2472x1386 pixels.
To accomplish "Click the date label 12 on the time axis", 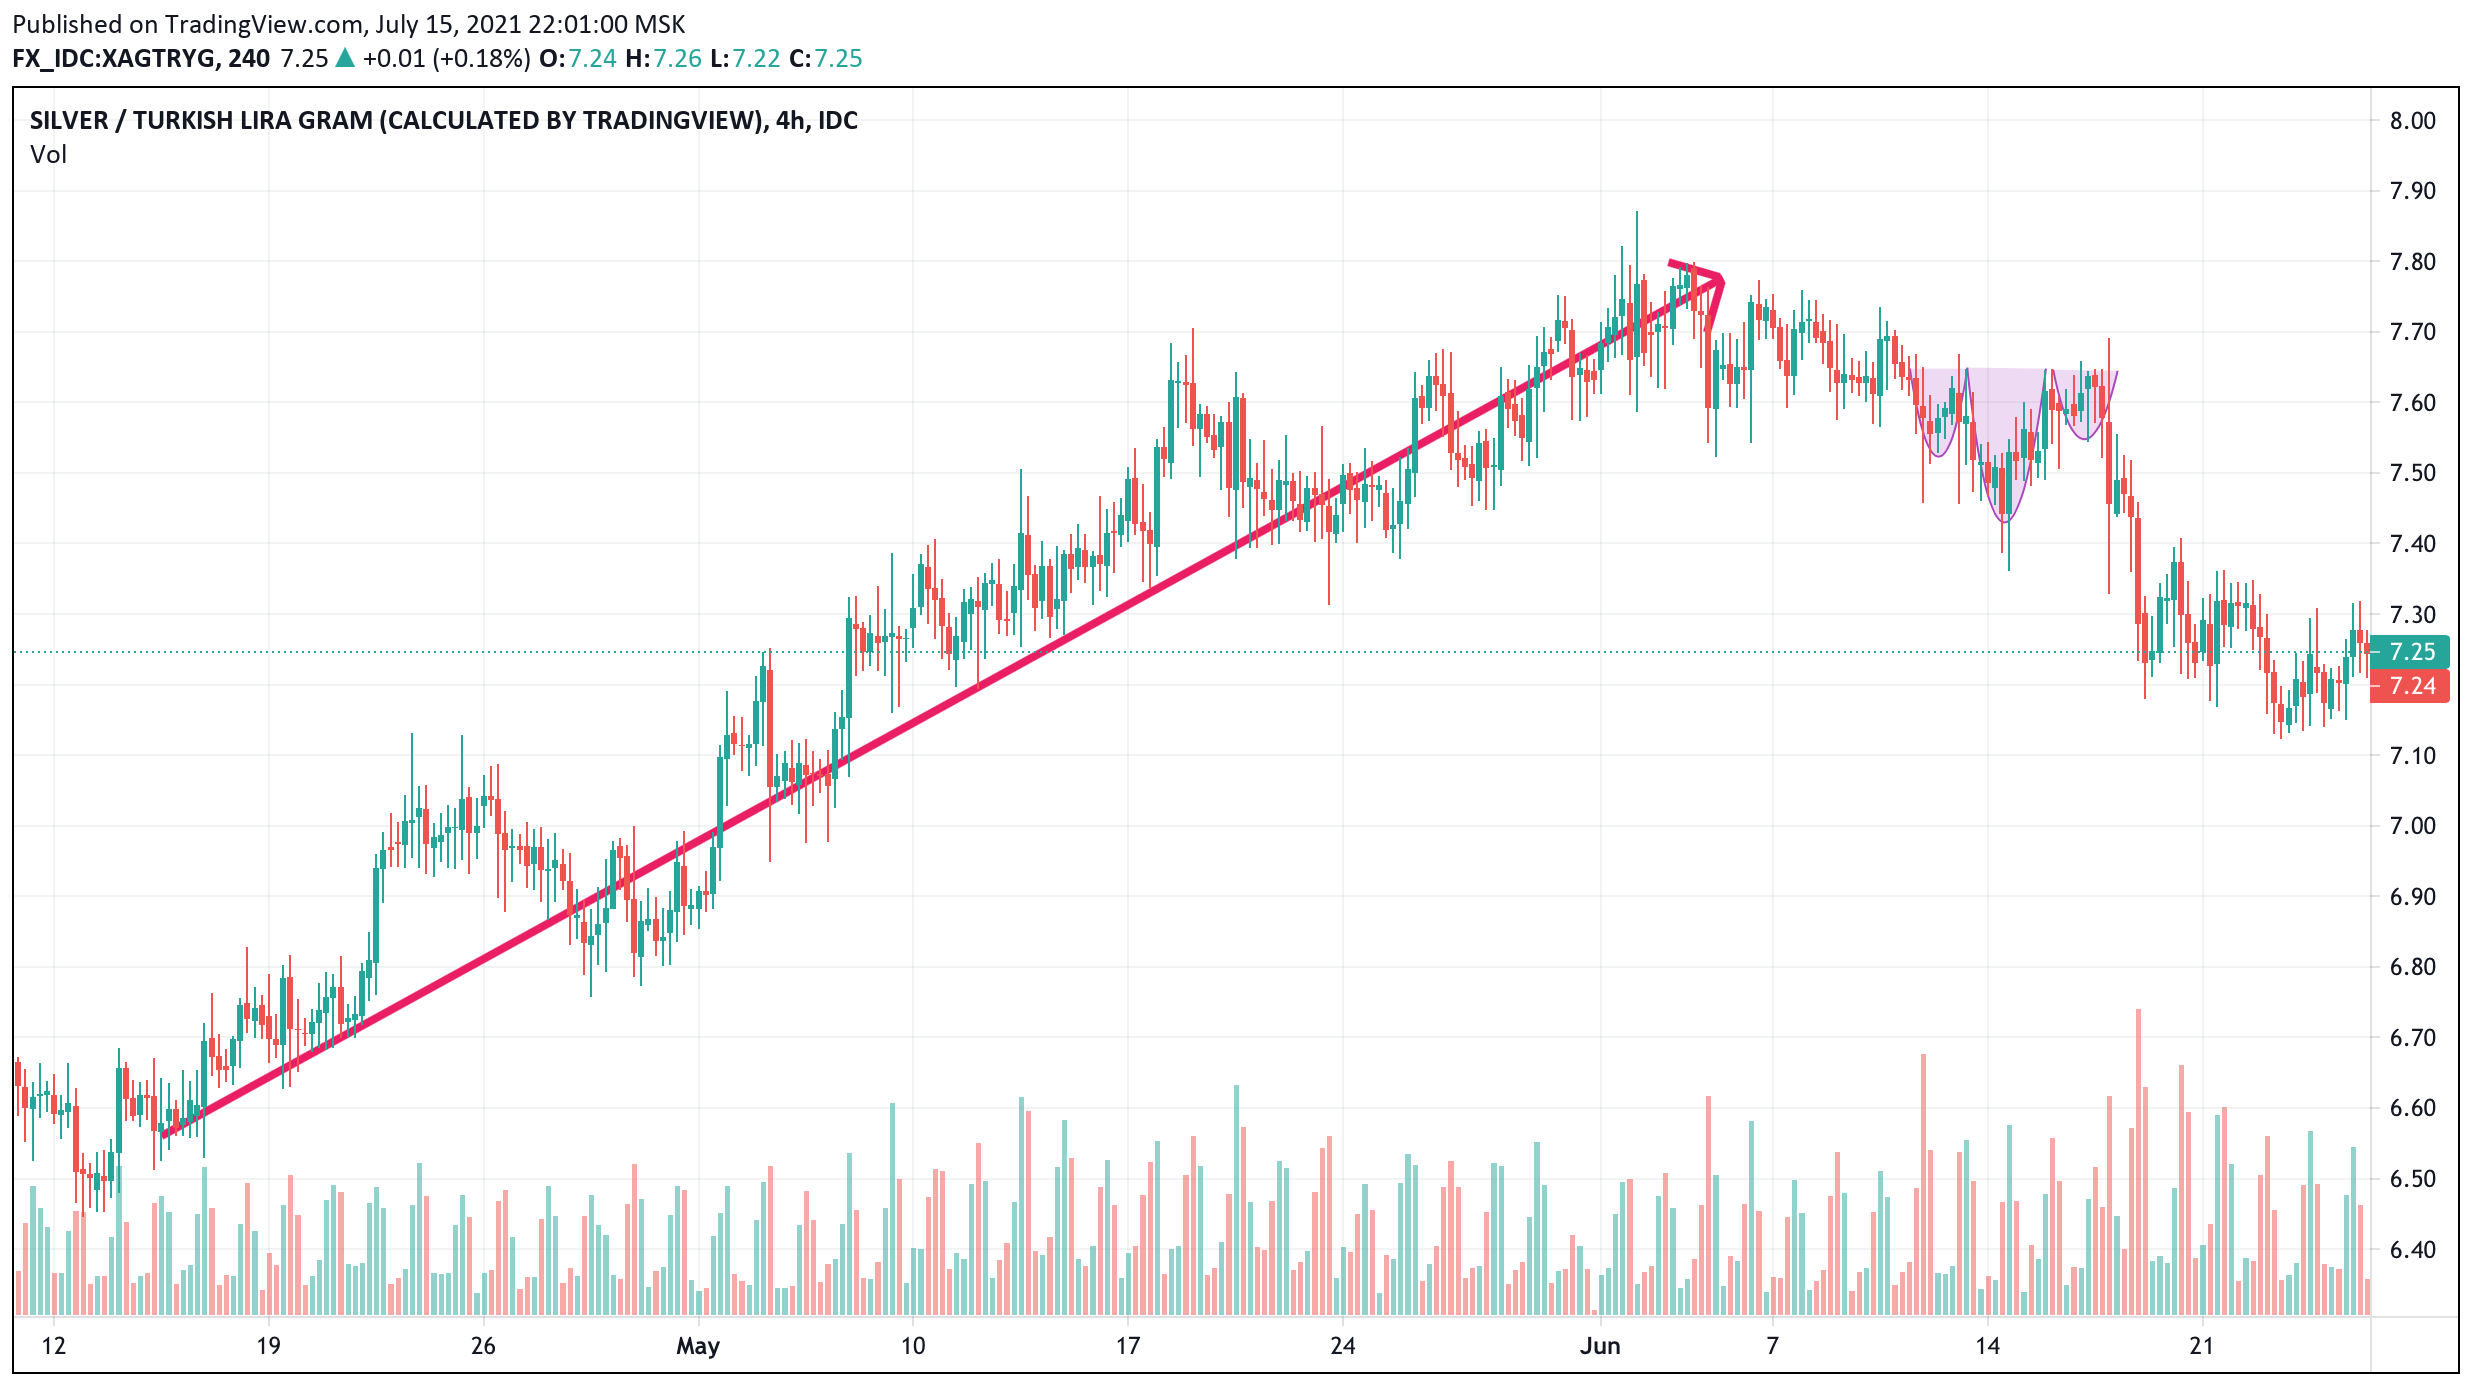I will (53, 1346).
